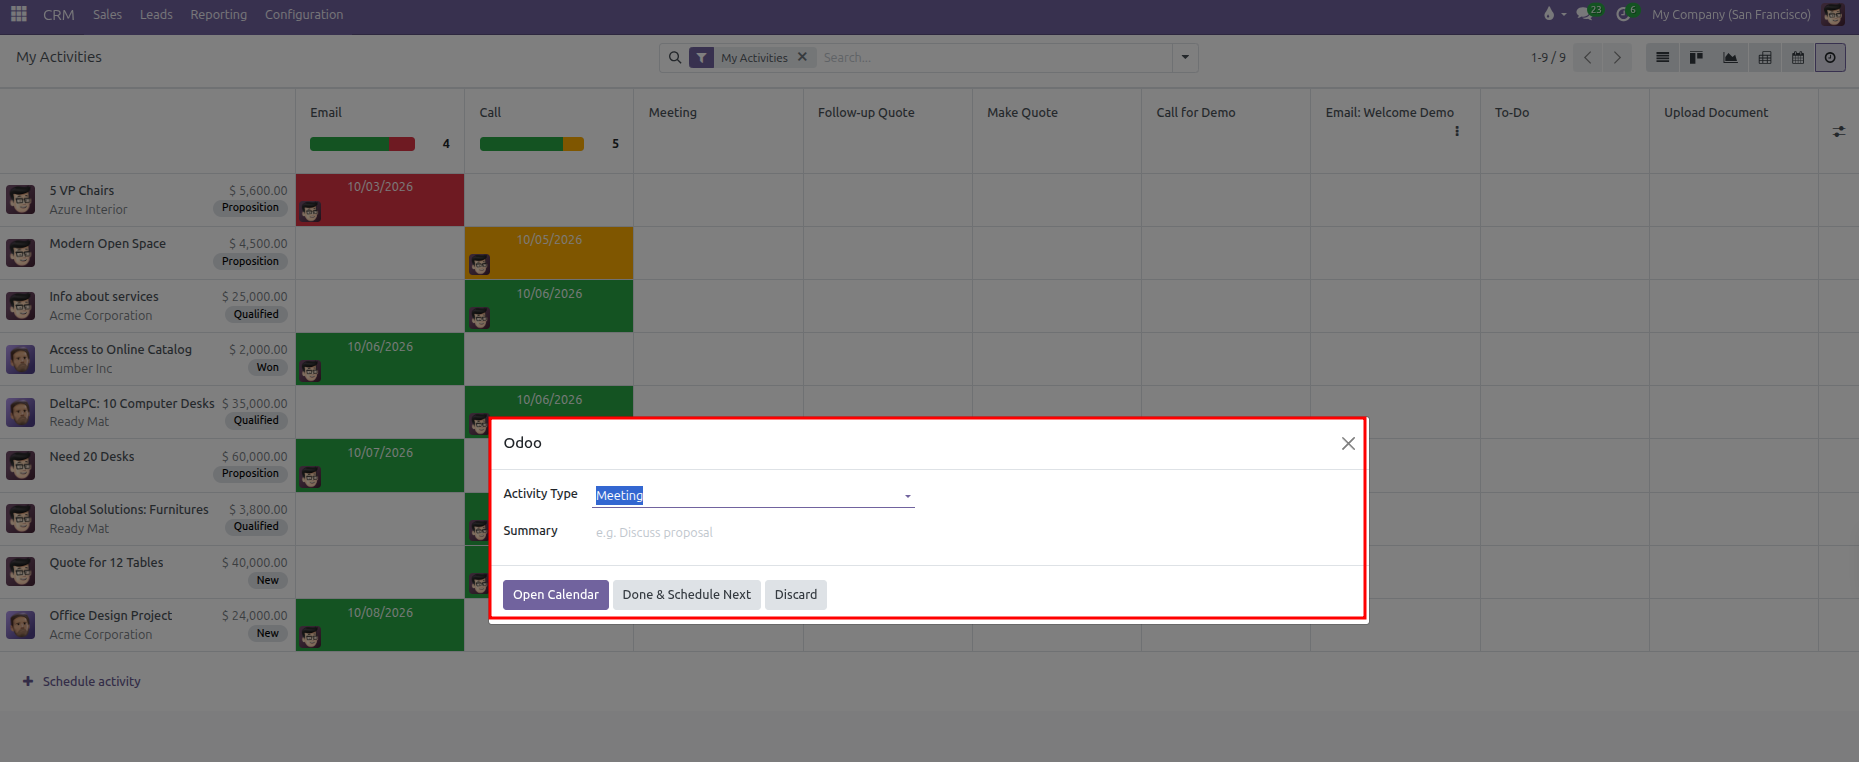
Task: Click the Open Calendar button
Action: coord(555,594)
